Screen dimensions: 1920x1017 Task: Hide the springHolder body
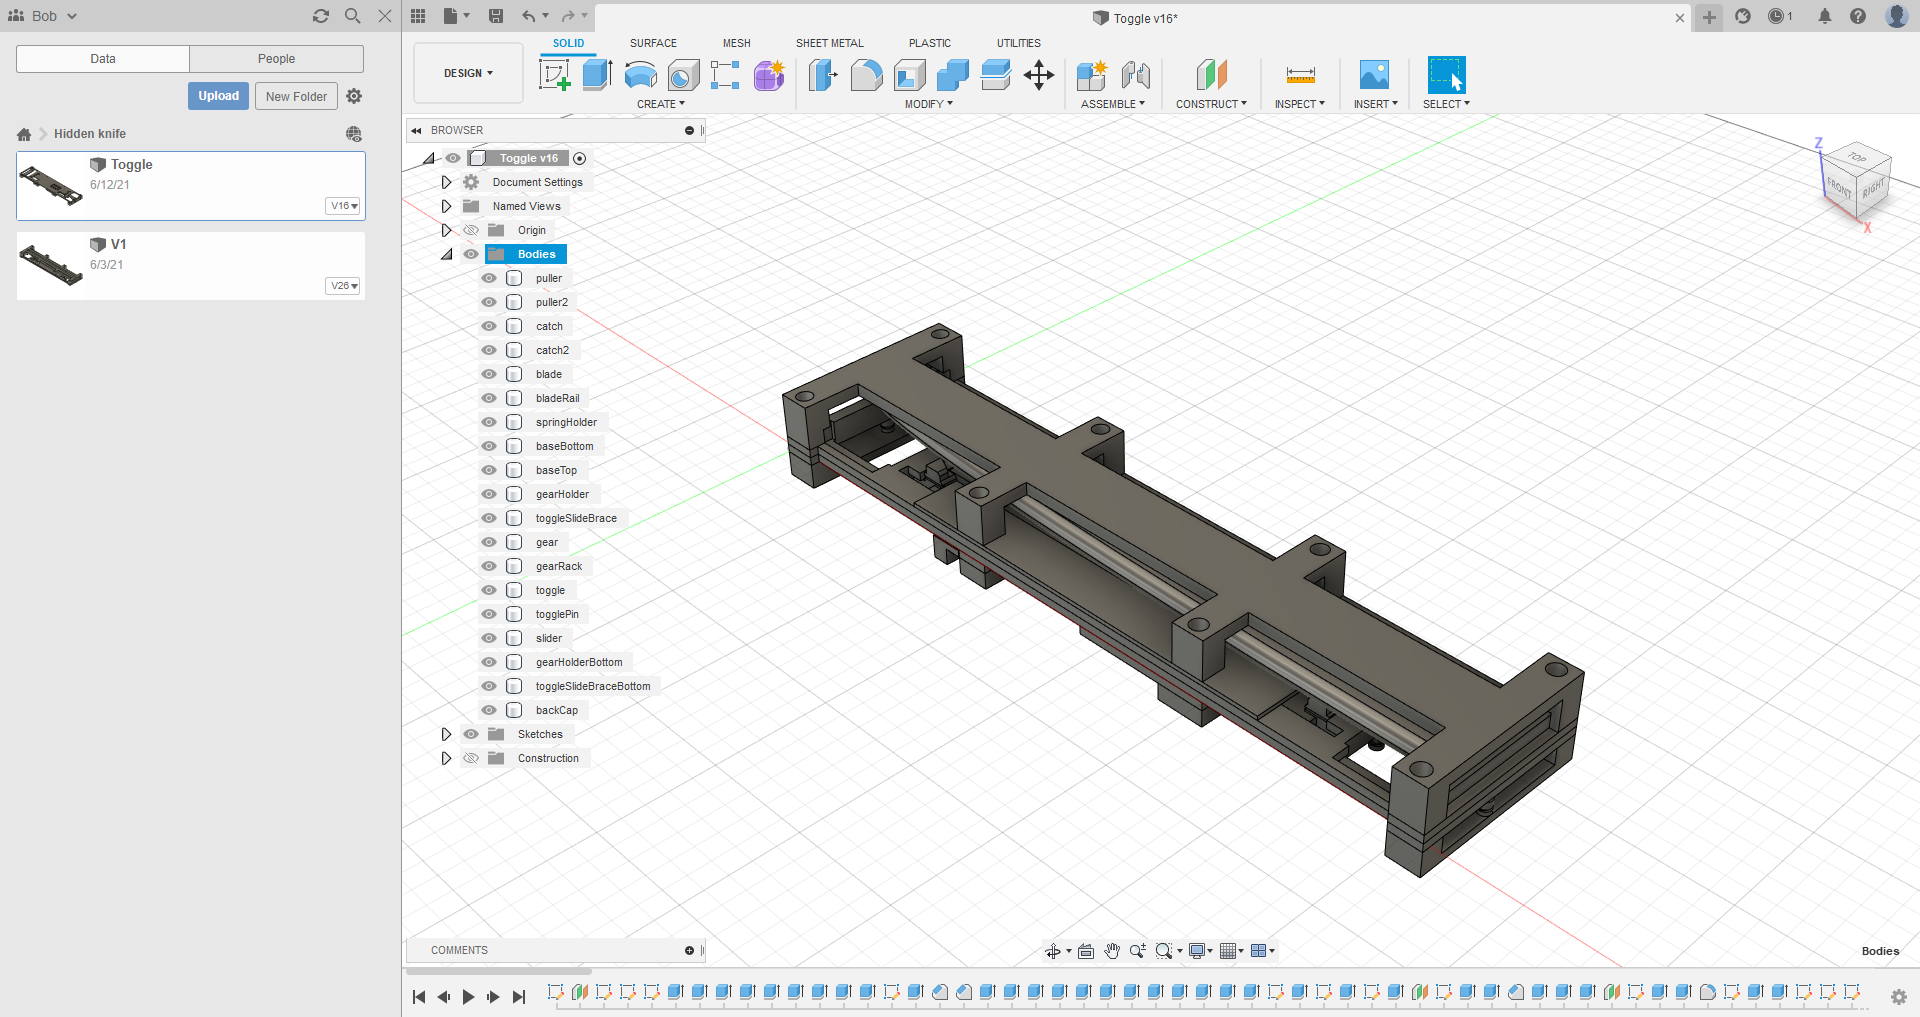pyautogui.click(x=489, y=422)
